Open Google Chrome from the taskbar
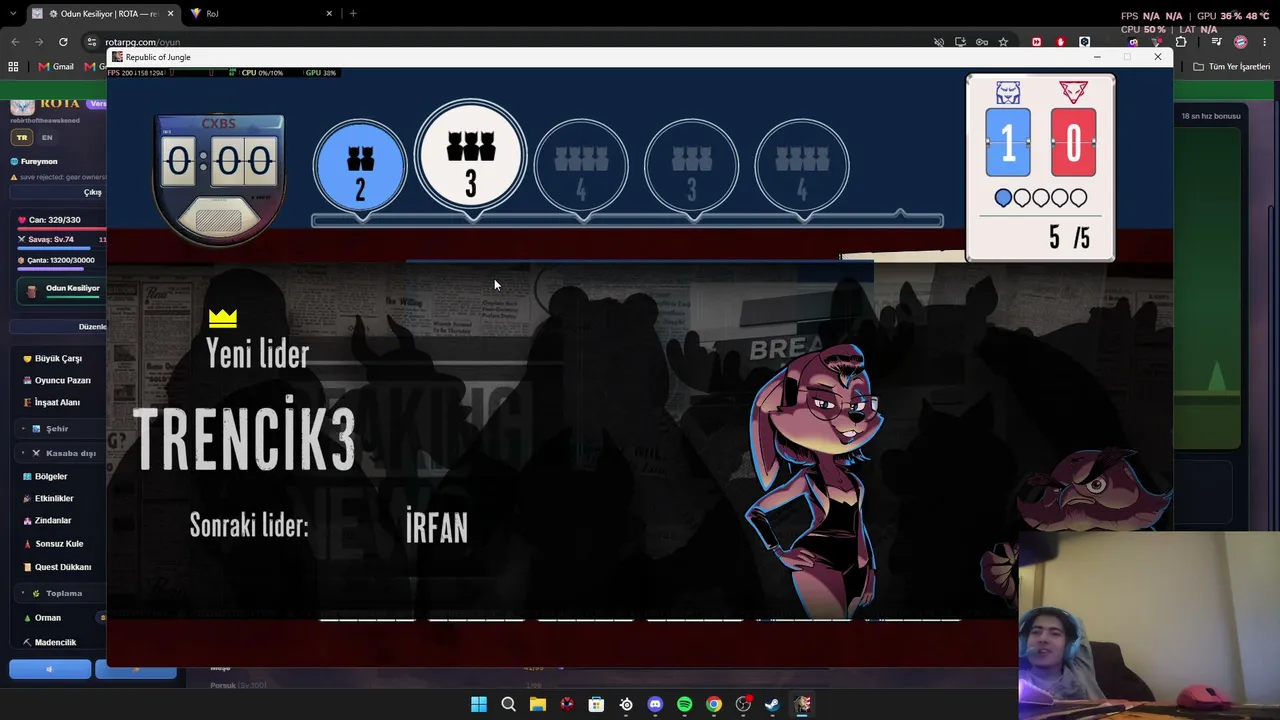Viewport: 1280px width, 720px height. click(713, 704)
